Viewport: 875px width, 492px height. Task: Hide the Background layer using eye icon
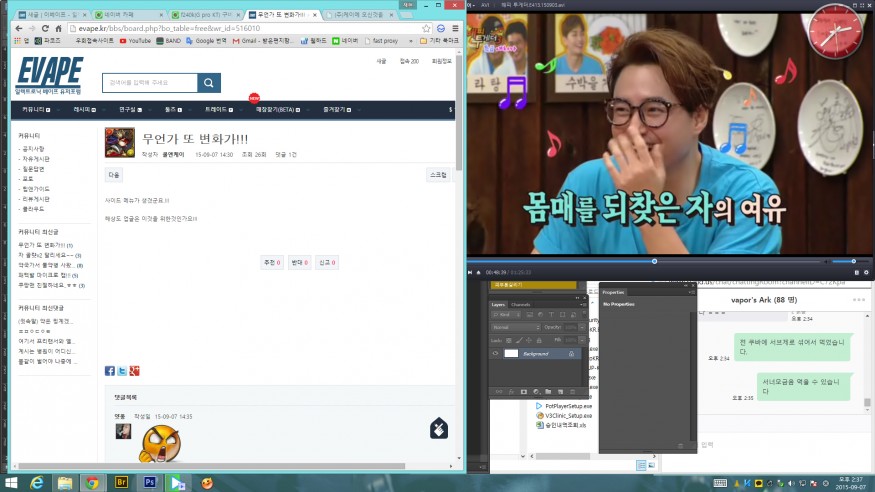pos(495,354)
